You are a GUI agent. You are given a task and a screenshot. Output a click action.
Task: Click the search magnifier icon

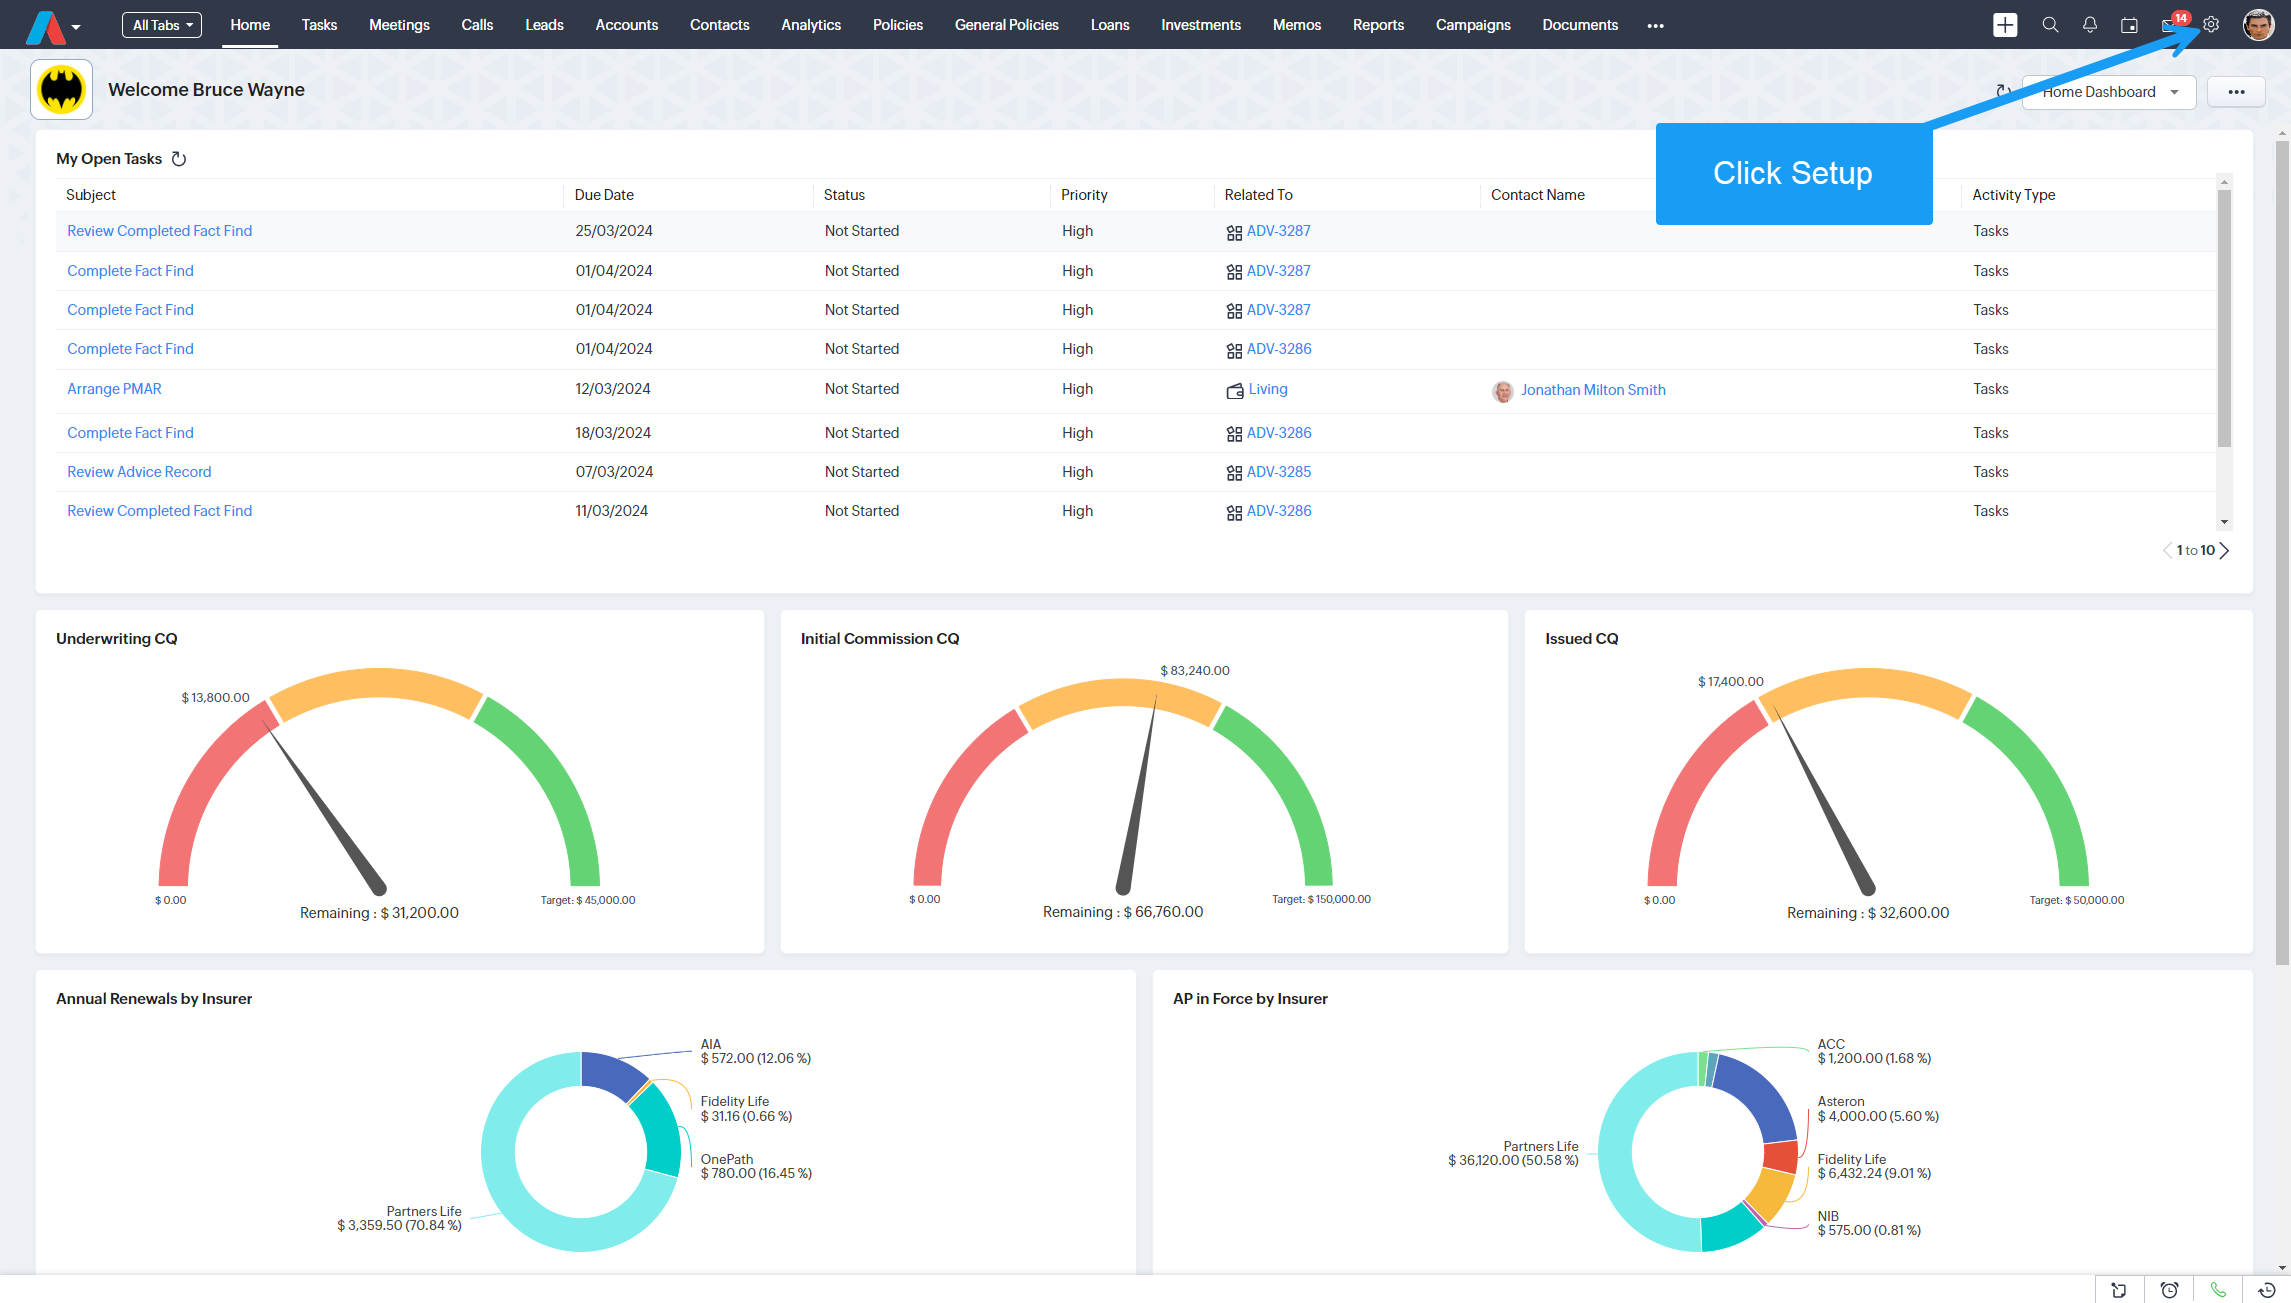[2050, 25]
